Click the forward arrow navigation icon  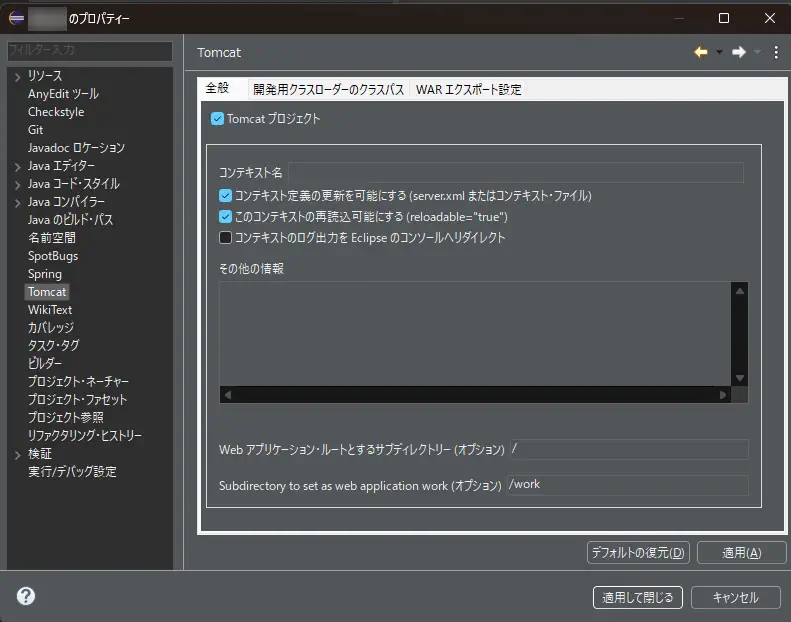pos(739,52)
